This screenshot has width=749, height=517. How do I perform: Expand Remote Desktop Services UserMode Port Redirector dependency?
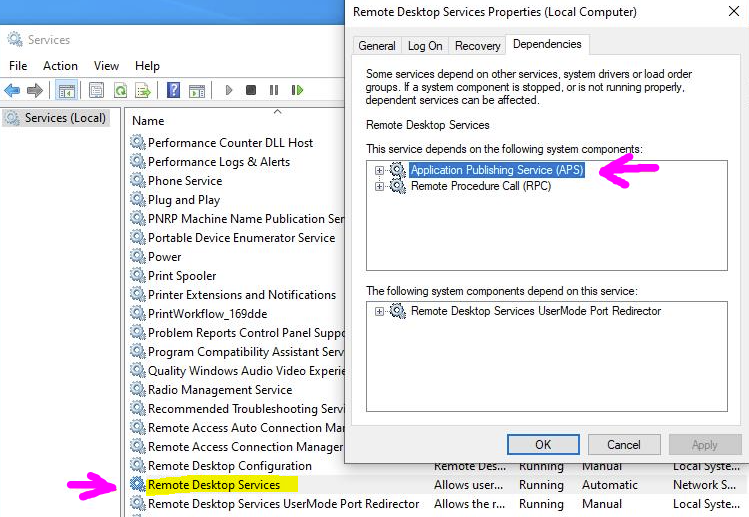click(x=380, y=312)
